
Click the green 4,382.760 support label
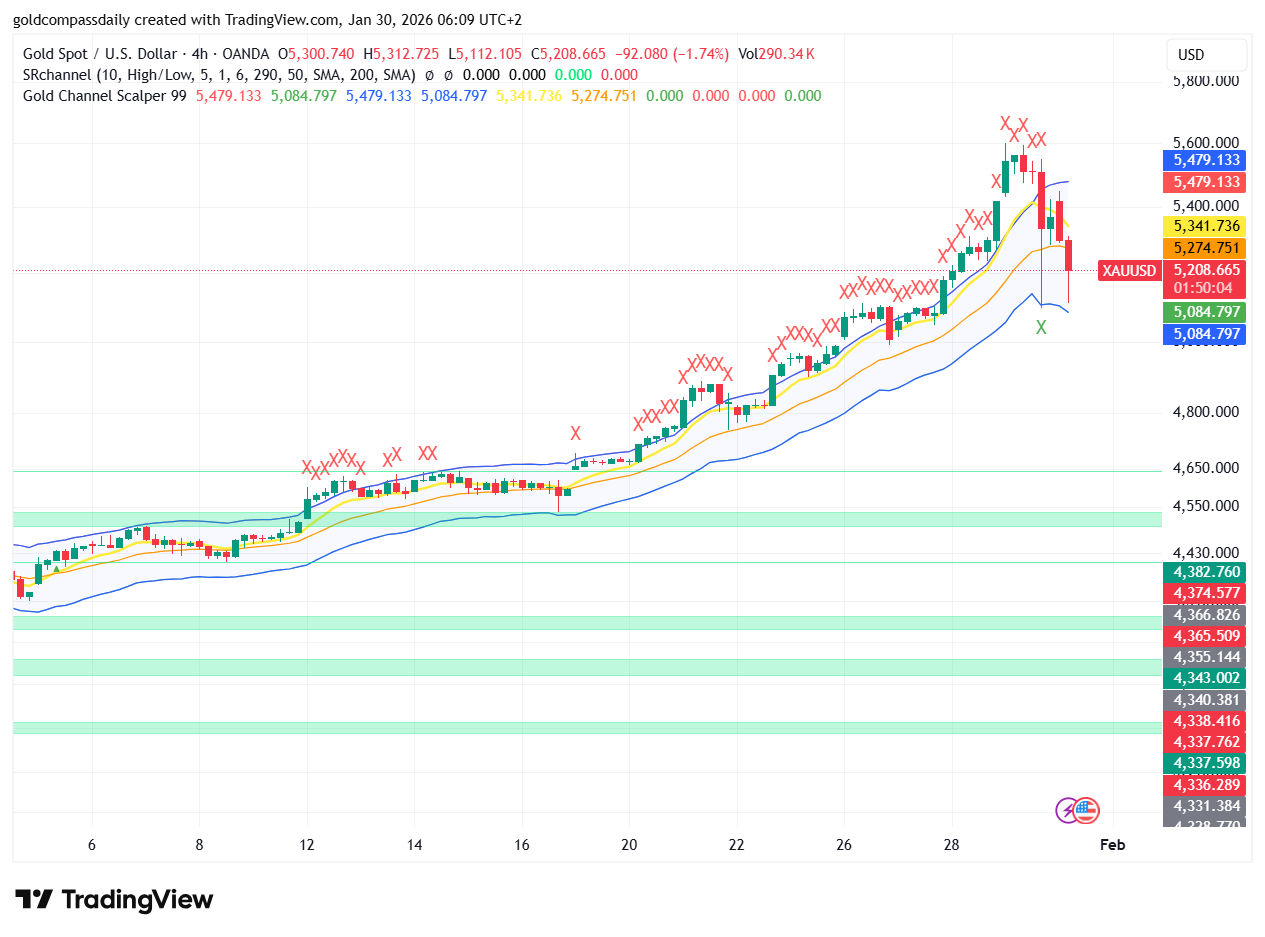pyautogui.click(x=1203, y=572)
